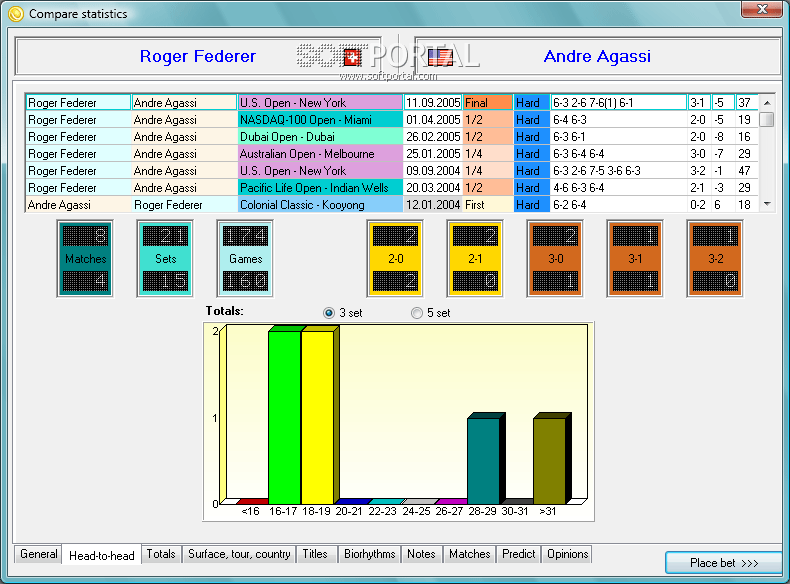Open the Titles tab
Screen dimensions: 790x584
pos(315,554)
